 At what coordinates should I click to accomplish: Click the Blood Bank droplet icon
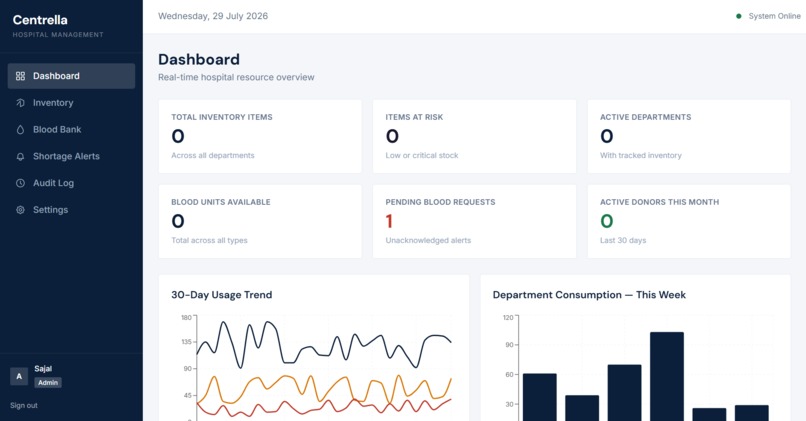(x=20, y=130)
